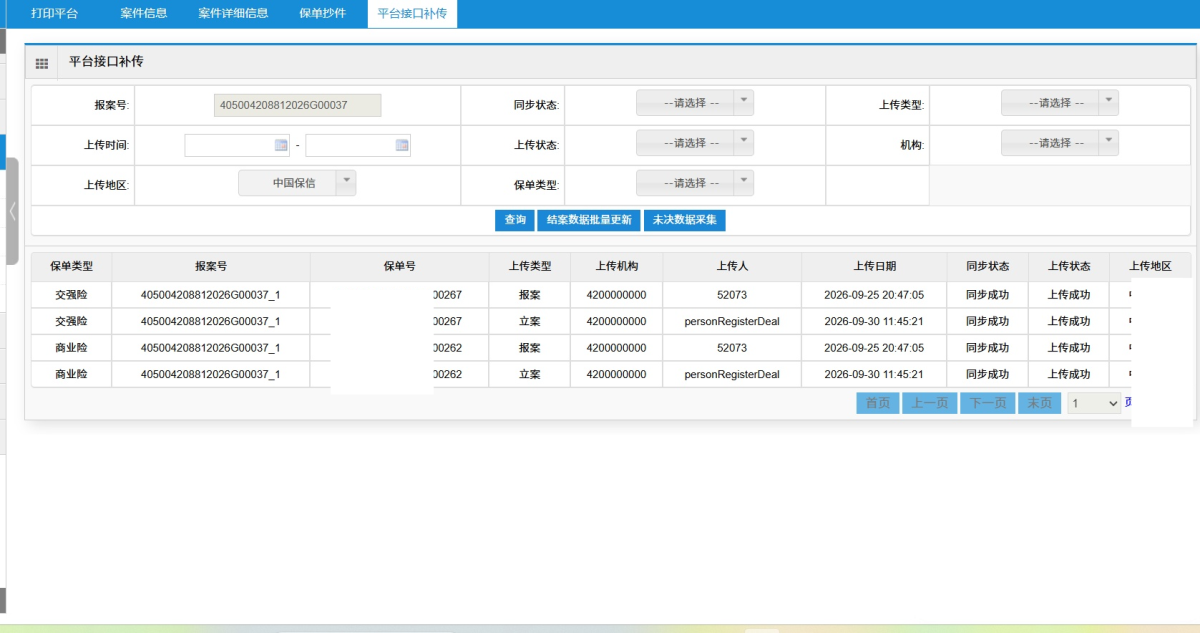Expand the 上传地区 中国保信 dropdown
Image resolution: width=1200 pixels, height=633 pixels.
(x=297, y=183)
